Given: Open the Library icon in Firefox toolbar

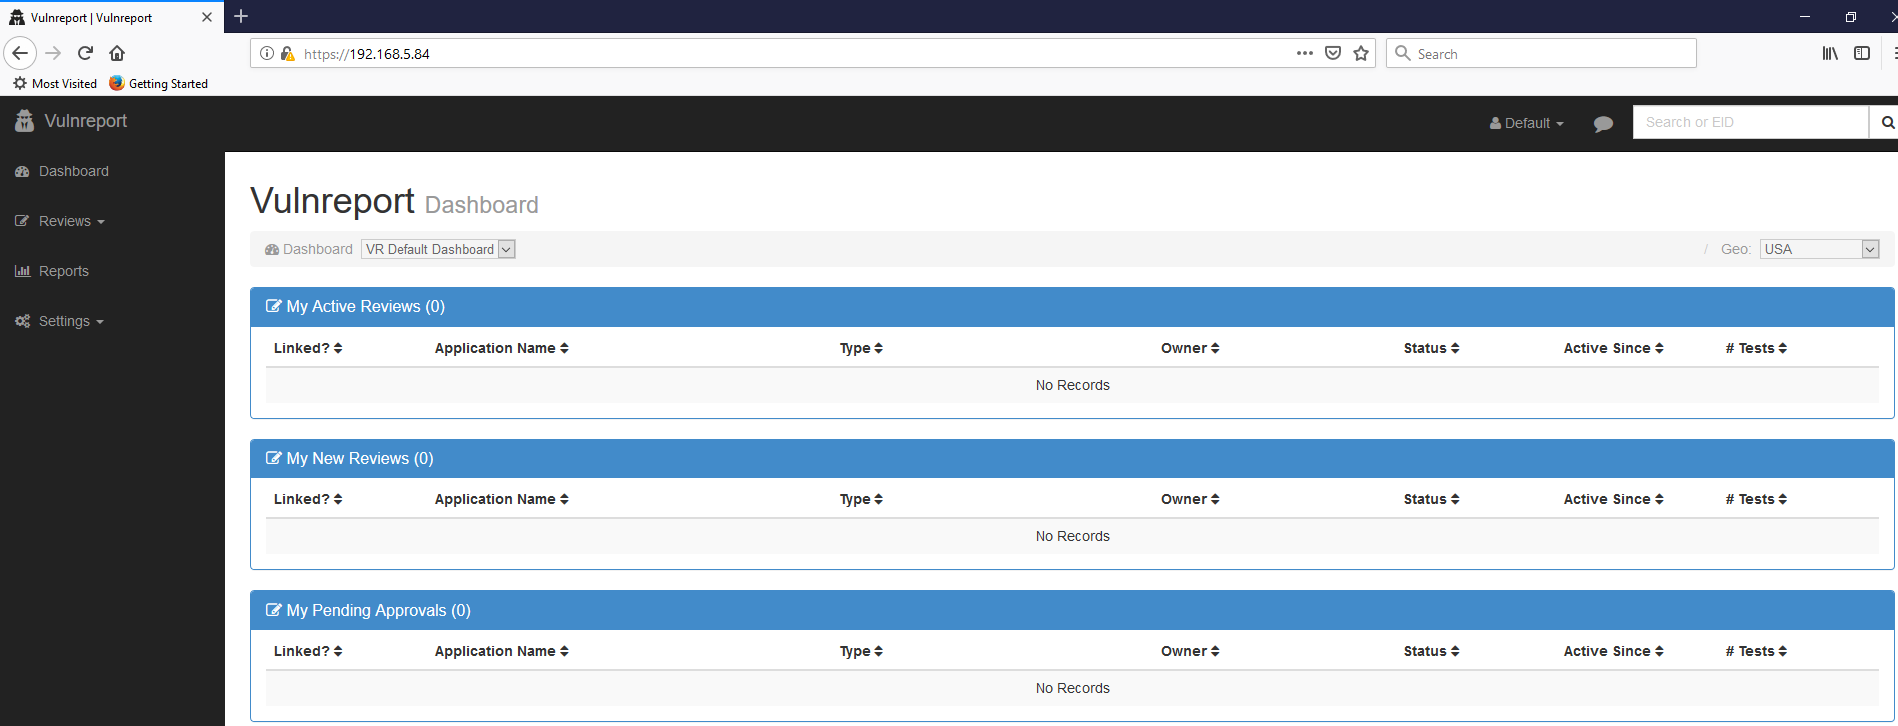Looking at the screenshot, I should [x=1830, y=53].
